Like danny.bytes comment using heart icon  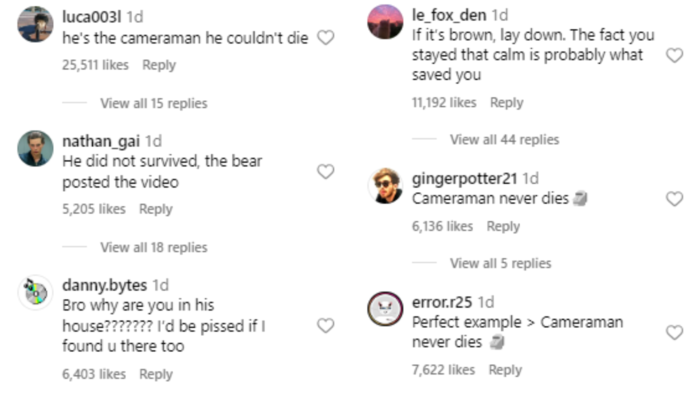coord(325,326)
